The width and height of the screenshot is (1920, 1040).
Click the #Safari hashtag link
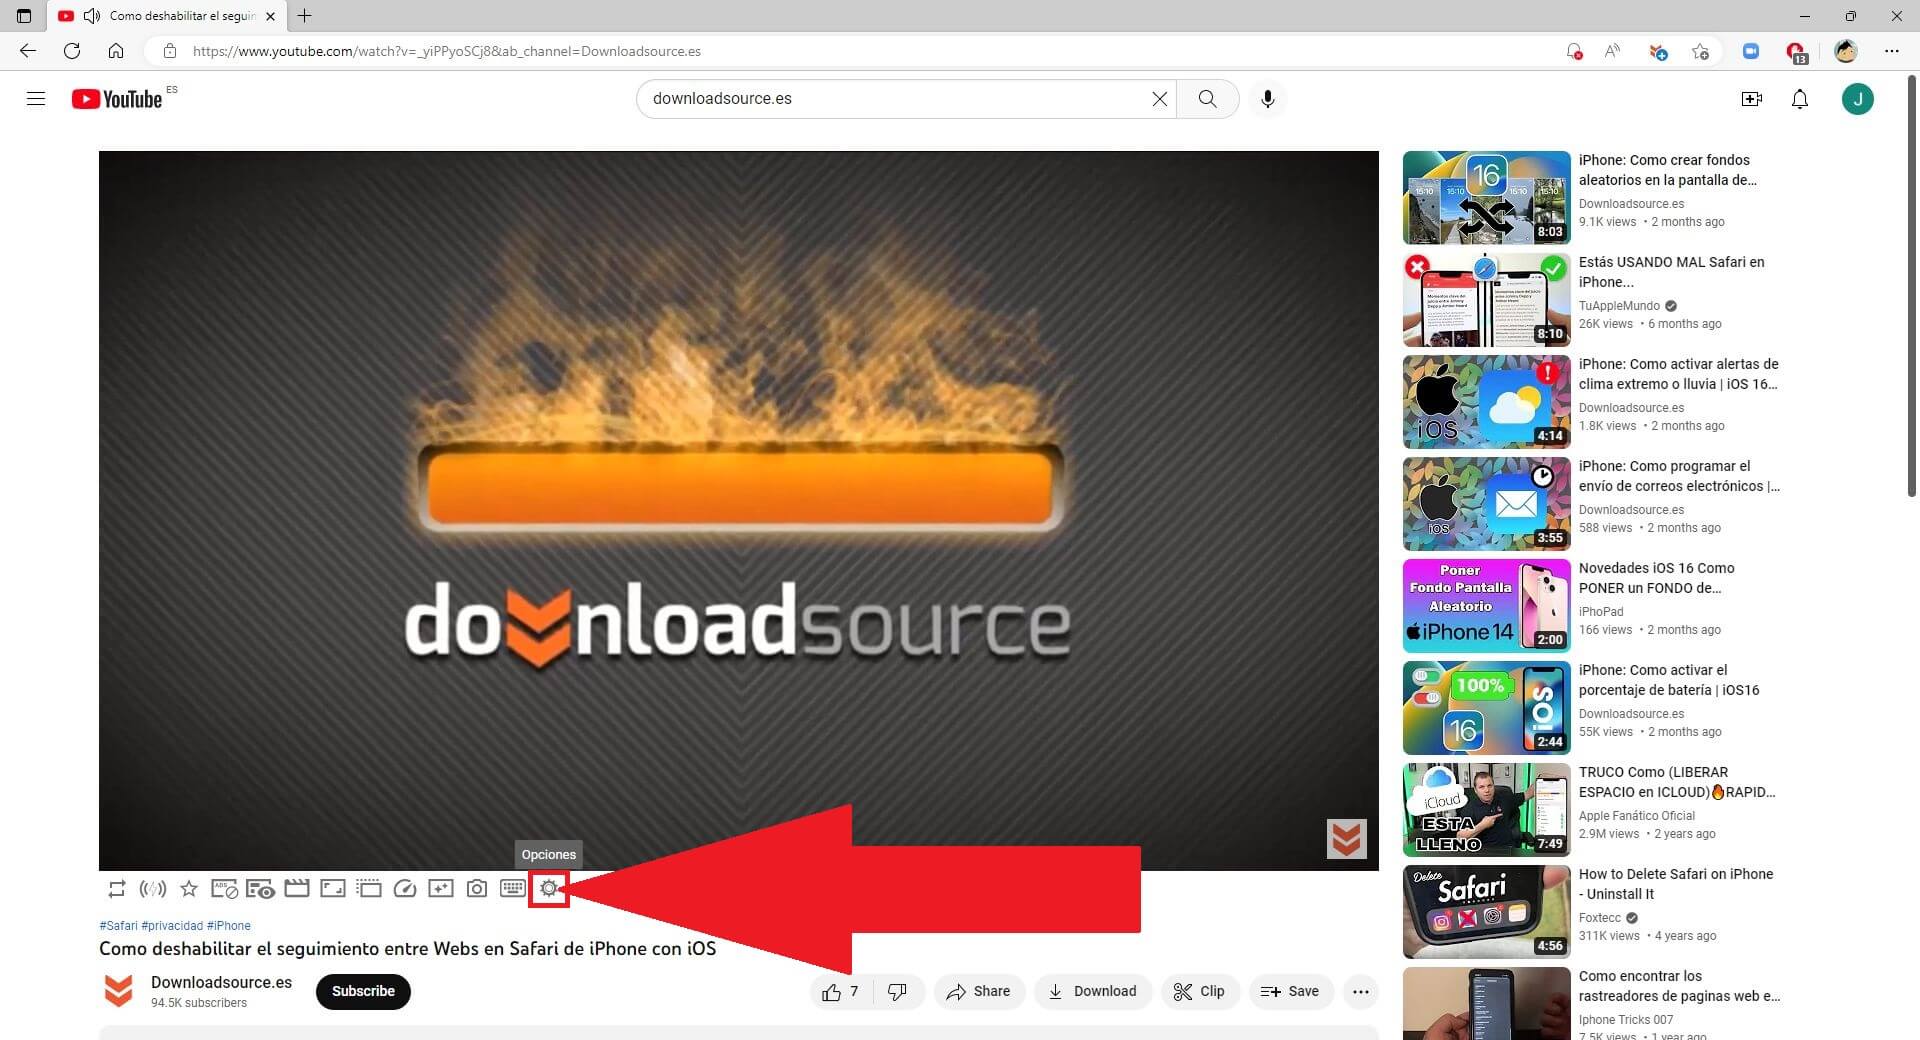pyautogui.click(x=118, y=926)
